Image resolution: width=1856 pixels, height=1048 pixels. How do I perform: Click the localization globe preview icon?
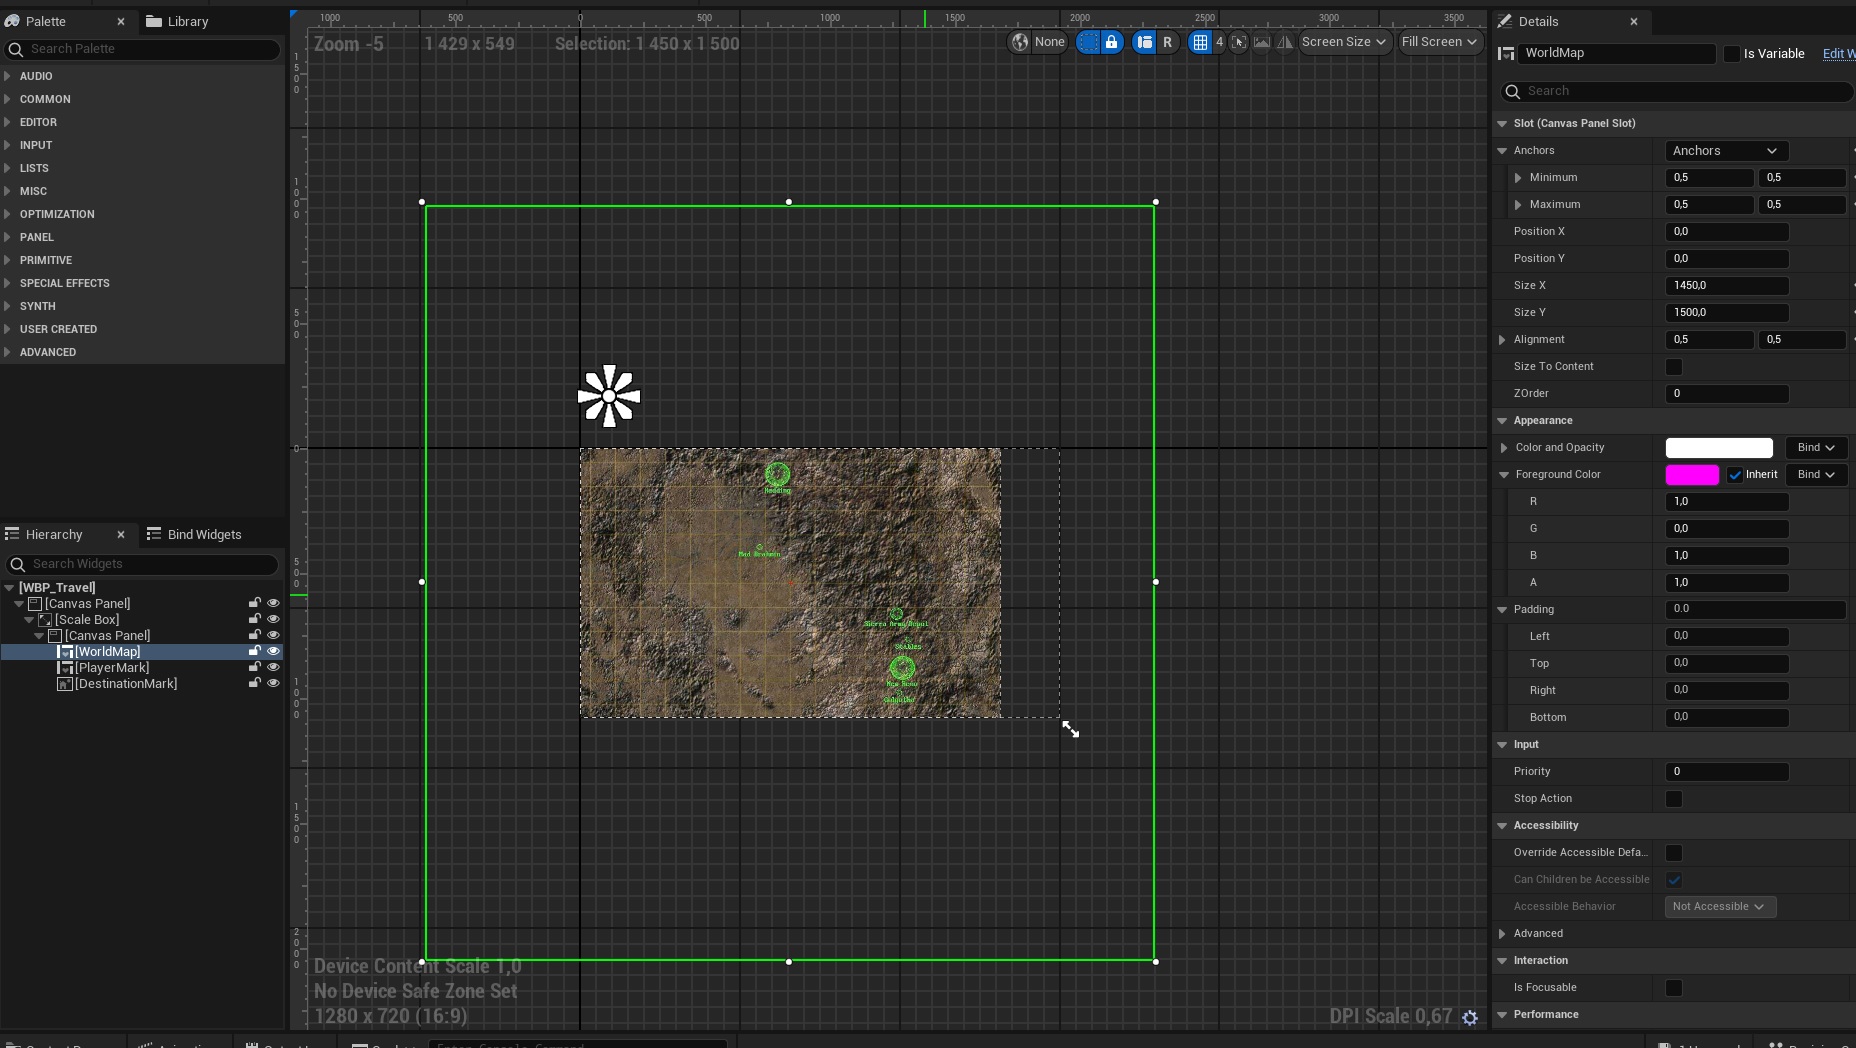(x=1020, y=42)
